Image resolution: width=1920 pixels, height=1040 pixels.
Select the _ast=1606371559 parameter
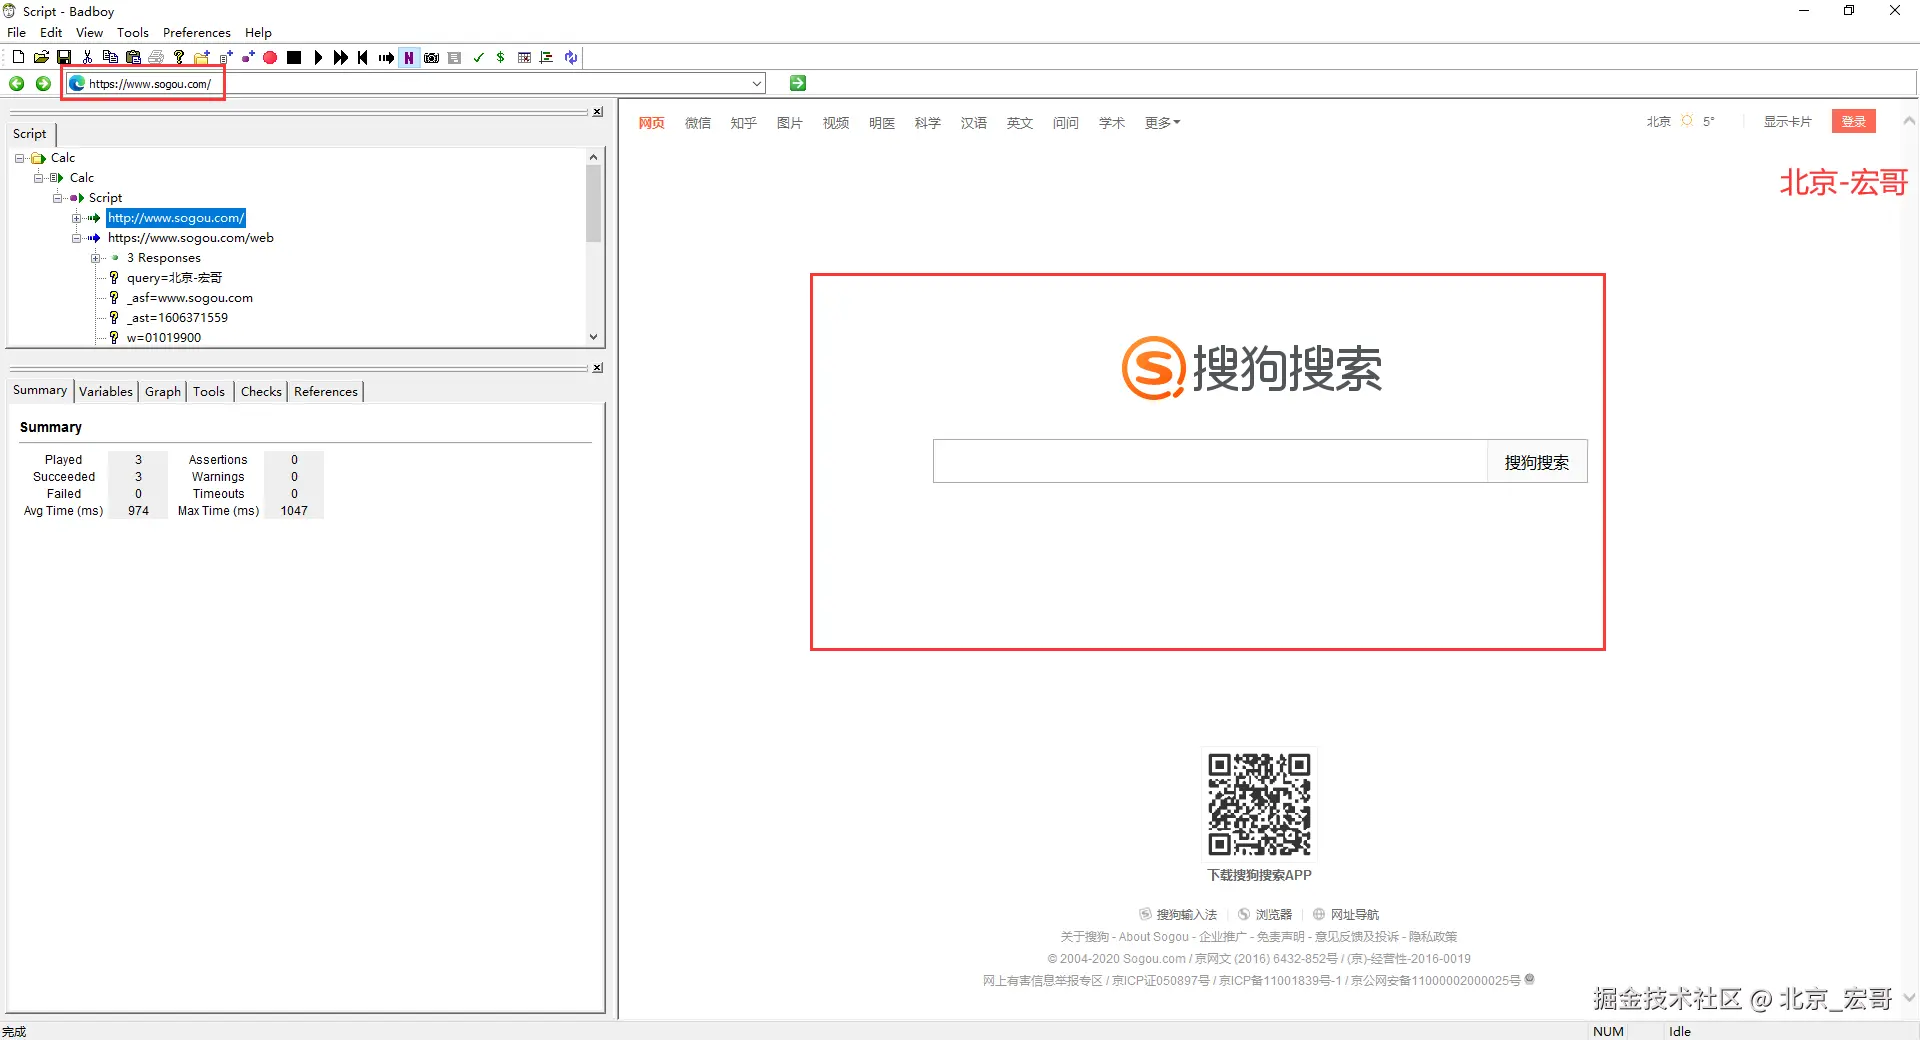click(177, 318)
